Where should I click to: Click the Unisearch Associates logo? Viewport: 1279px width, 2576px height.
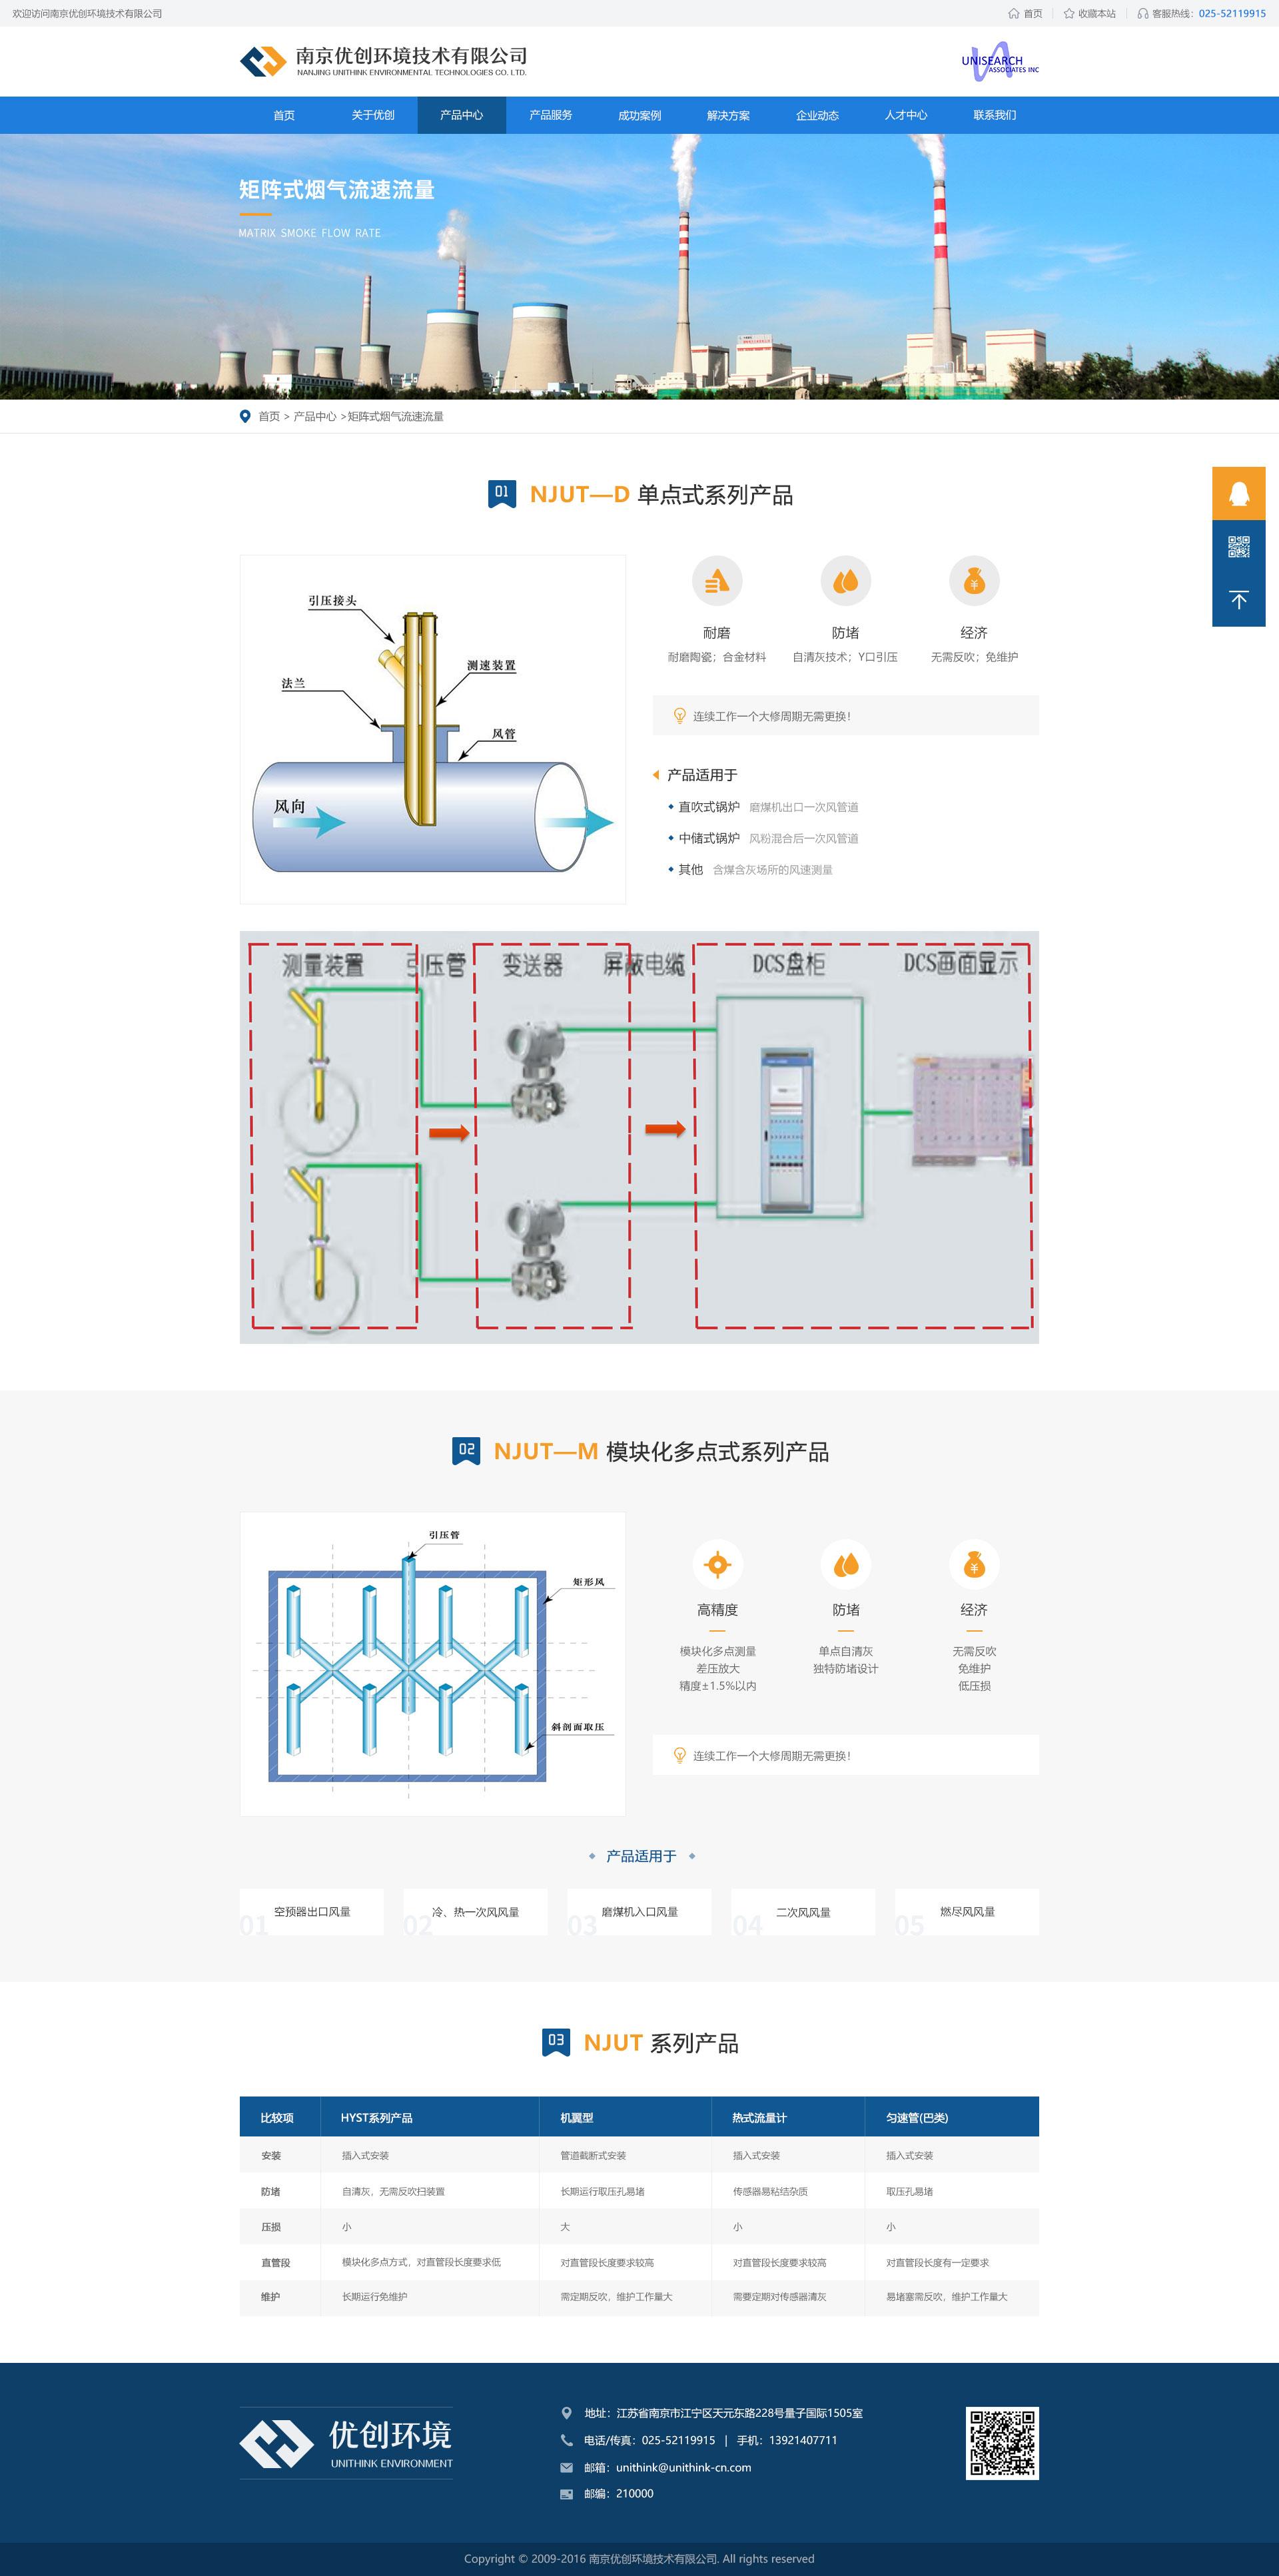1000,61
